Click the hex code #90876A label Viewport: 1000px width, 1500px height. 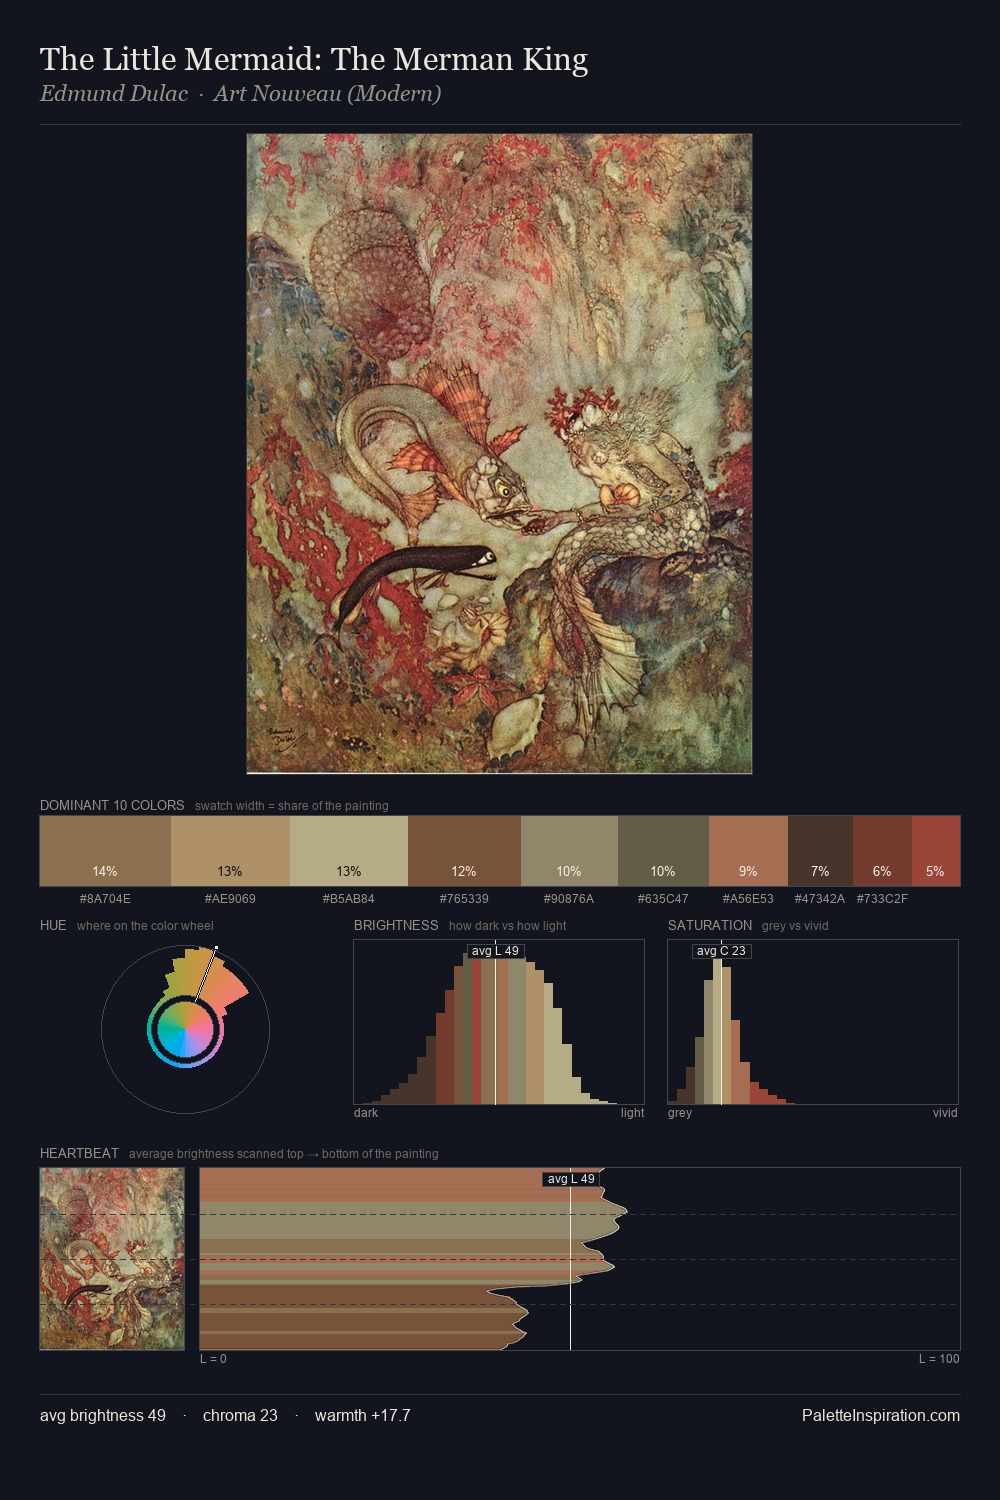tap(569, 899)
